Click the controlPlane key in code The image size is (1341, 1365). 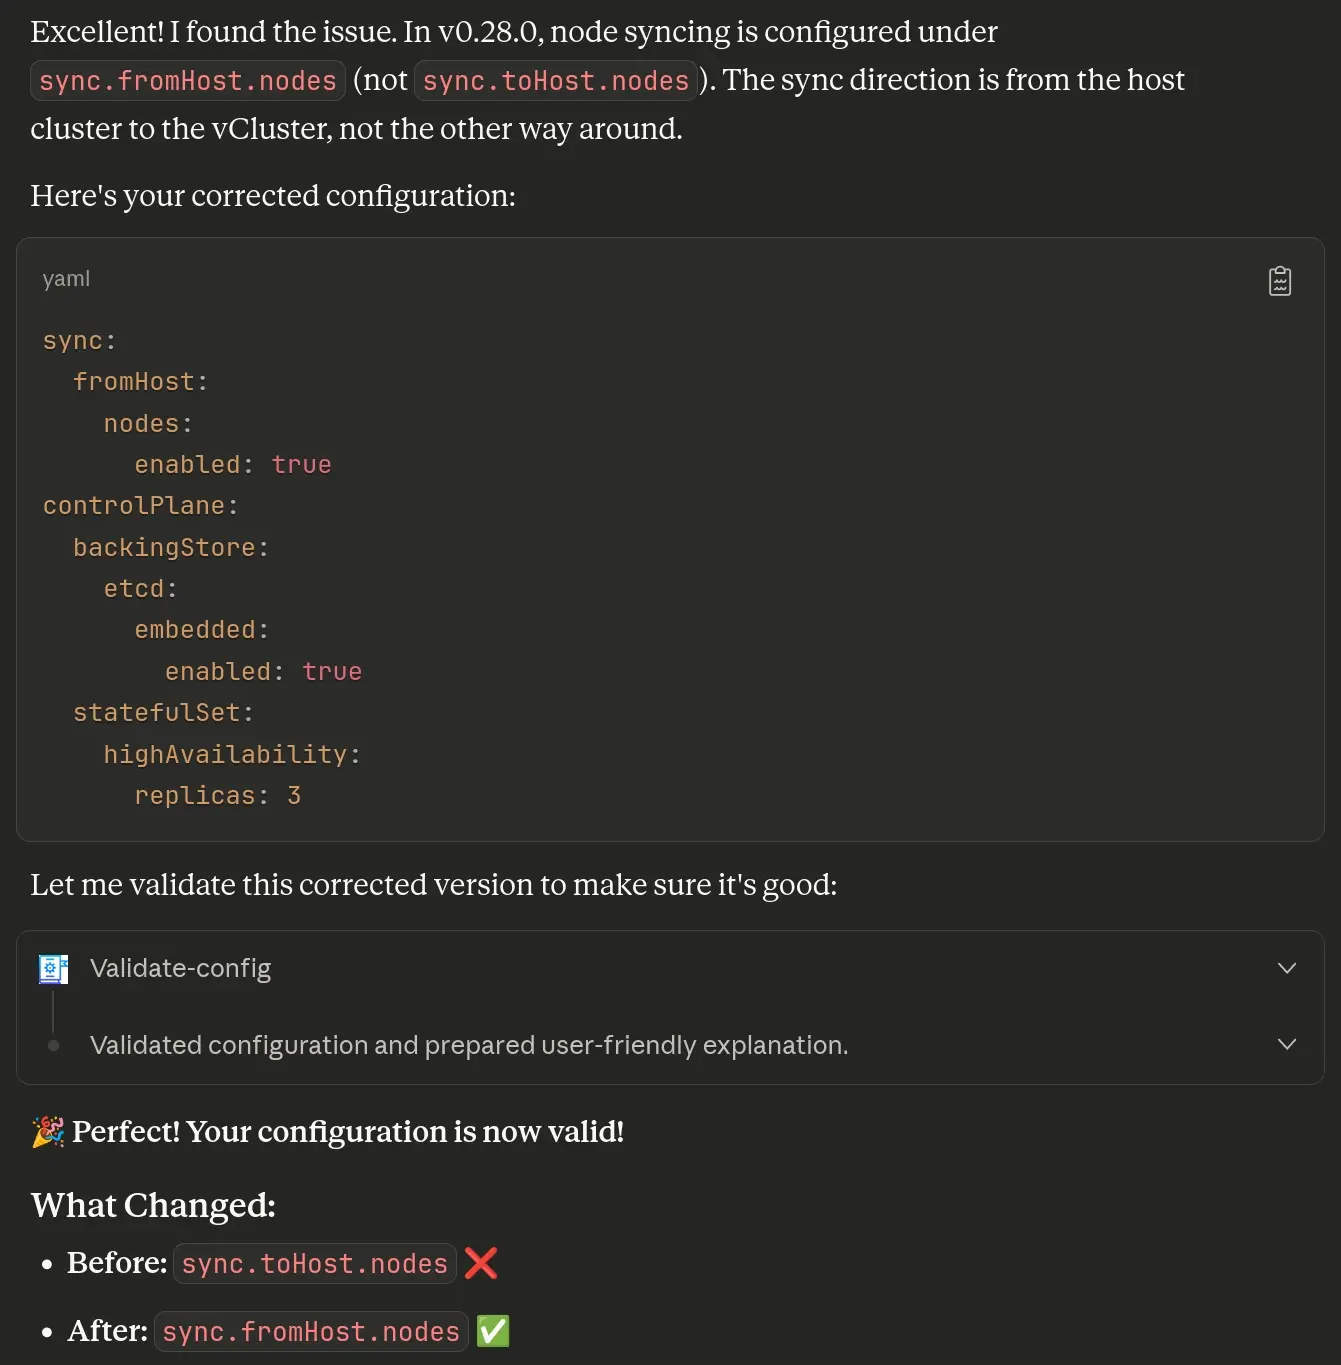pos(133,506)
